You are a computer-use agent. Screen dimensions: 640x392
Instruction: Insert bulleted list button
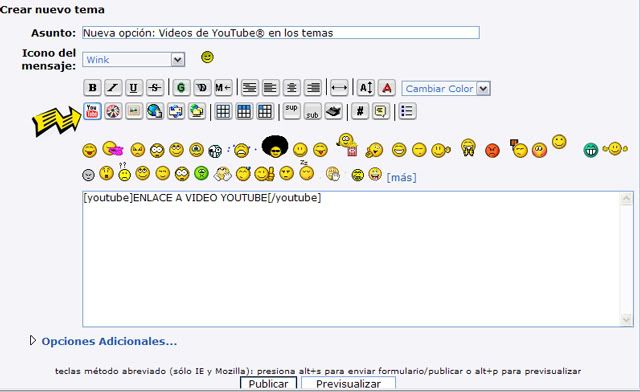point(407,111)
